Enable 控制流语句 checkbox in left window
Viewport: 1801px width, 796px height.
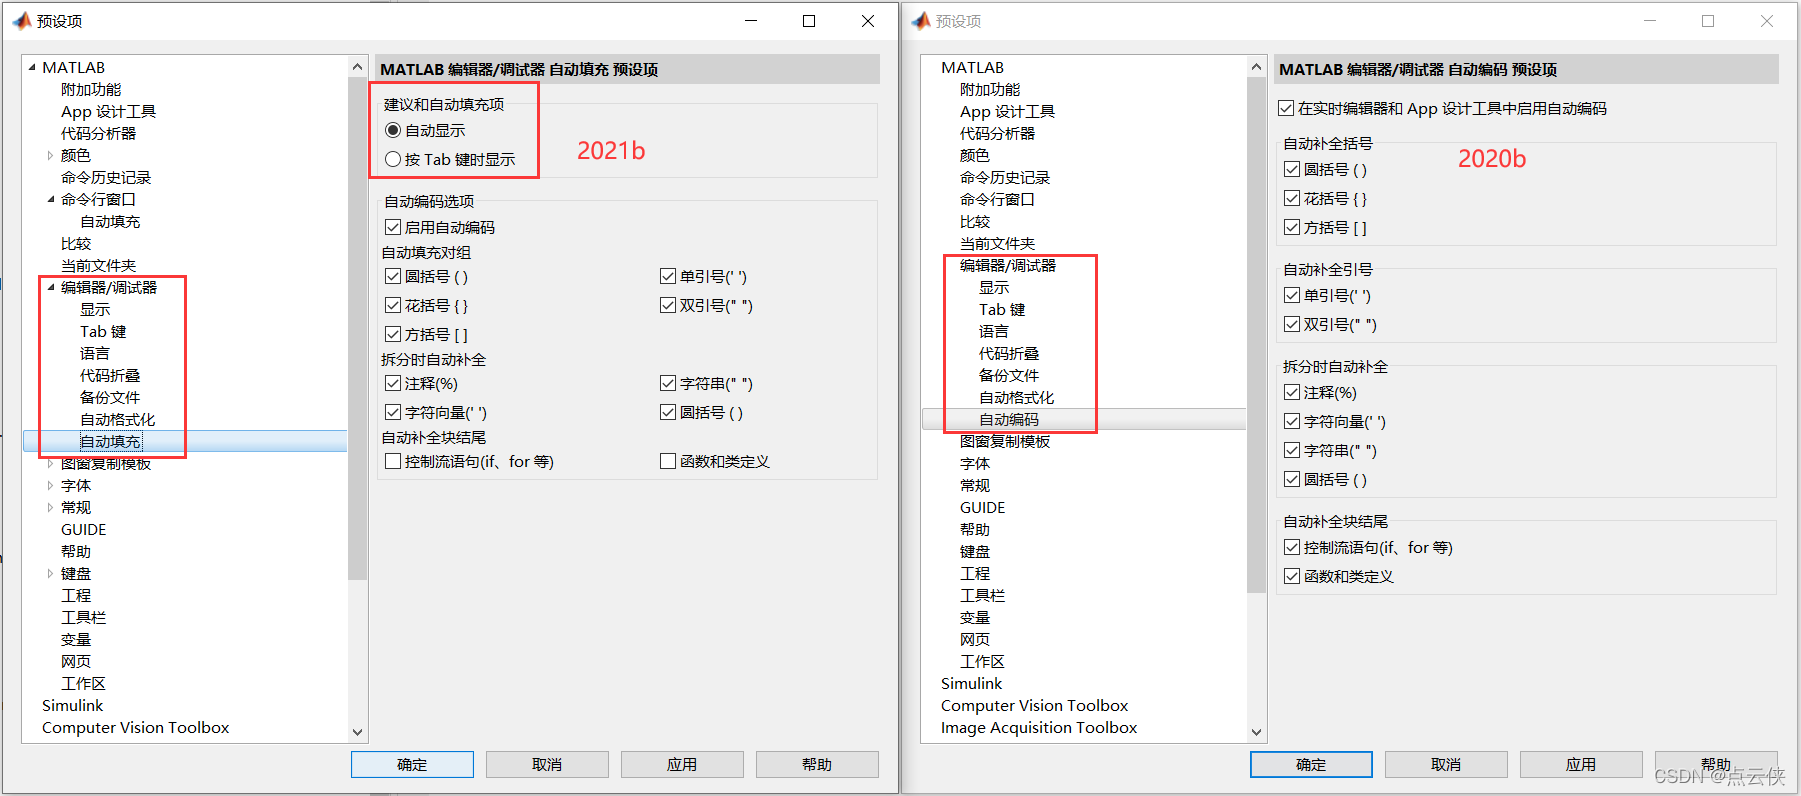click(x=393, y=462)
